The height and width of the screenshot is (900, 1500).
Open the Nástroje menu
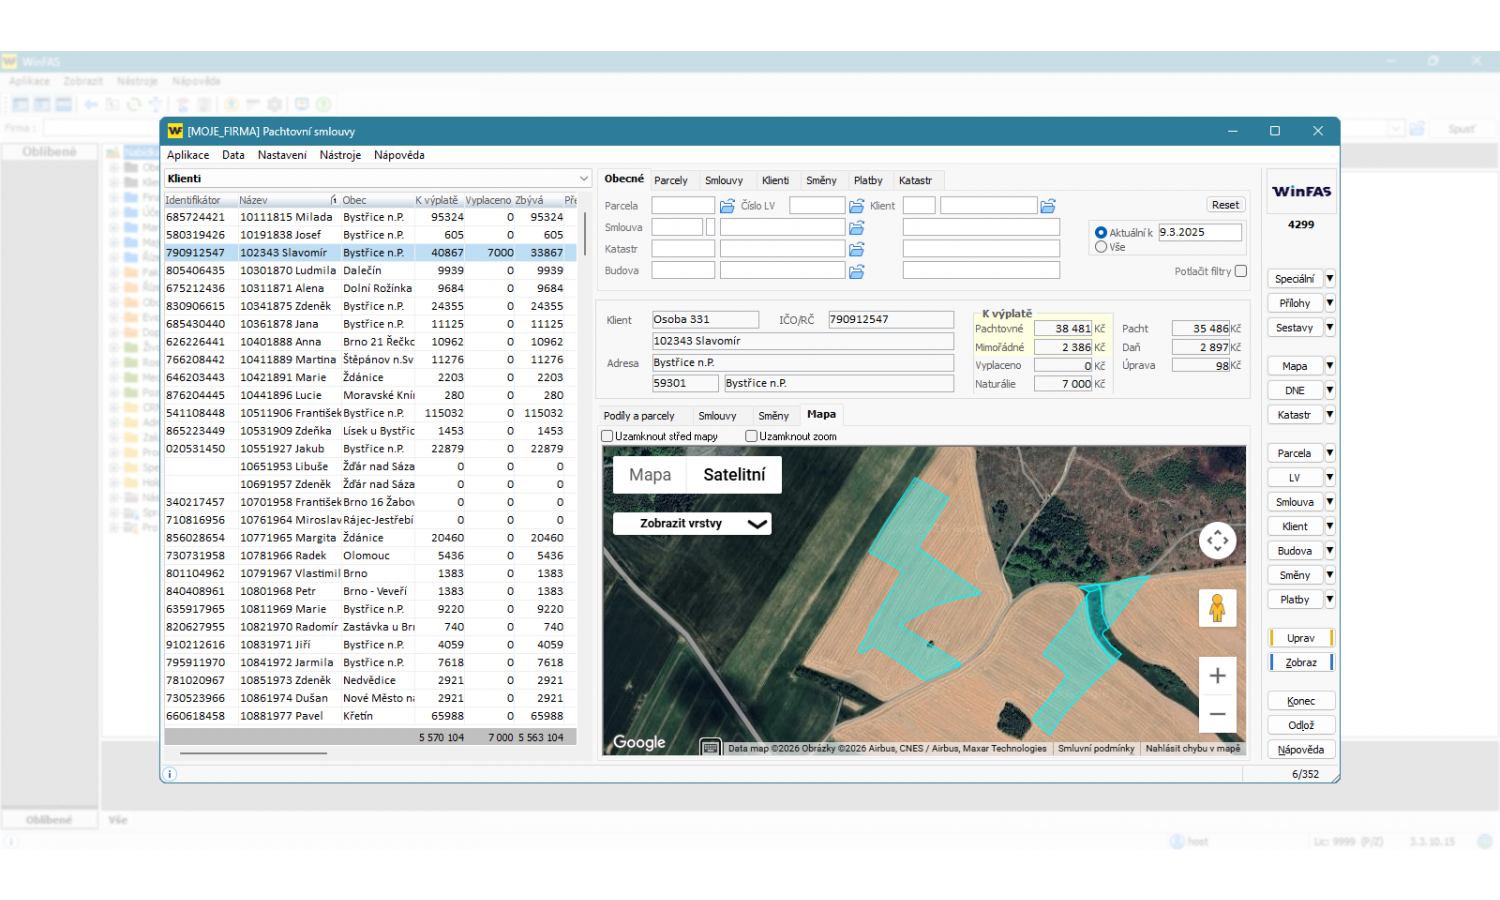[340, 155]
